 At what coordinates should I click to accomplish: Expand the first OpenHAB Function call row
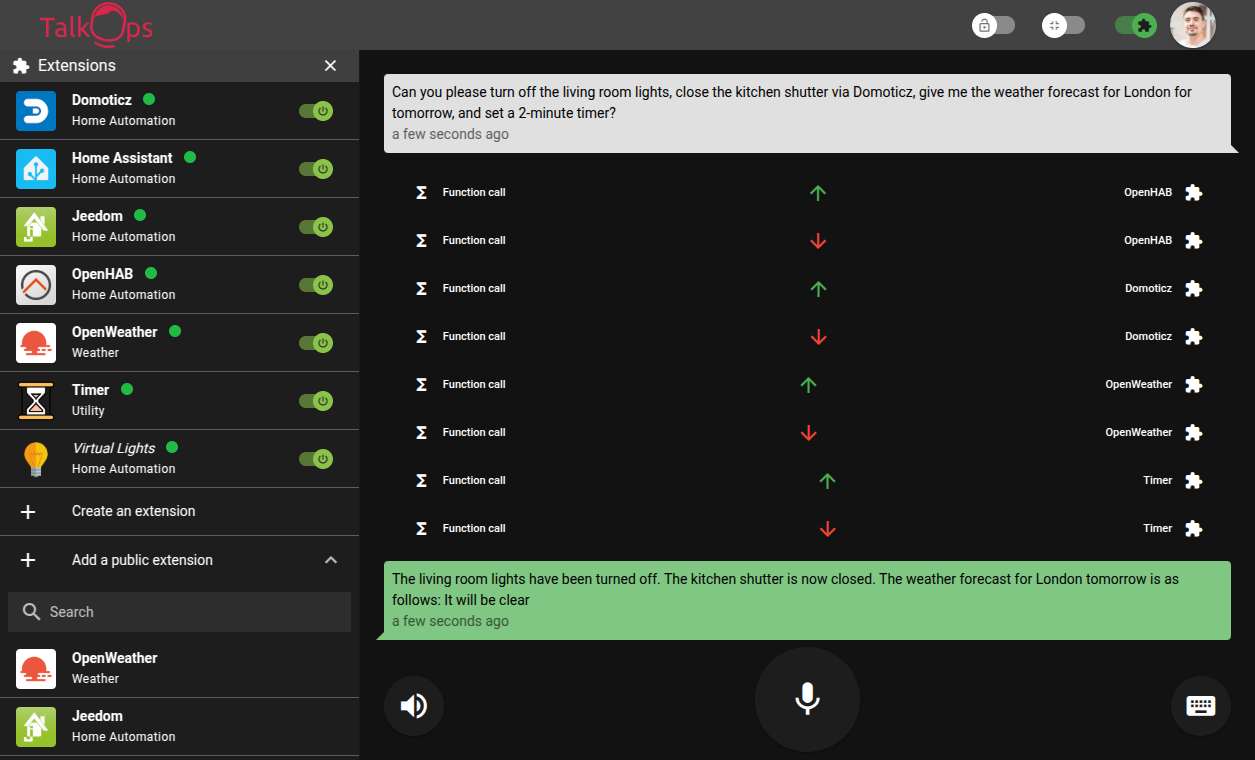[807, 192]
